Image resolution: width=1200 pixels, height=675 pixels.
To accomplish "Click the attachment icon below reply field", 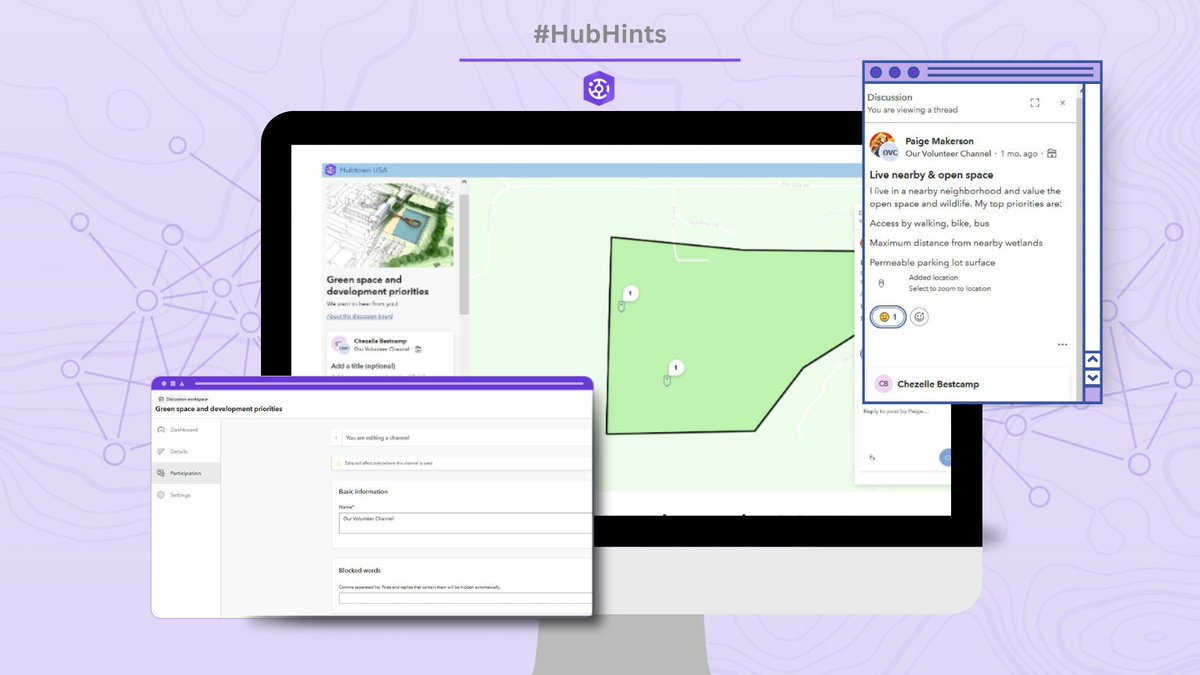I will [x=872, y=457].
